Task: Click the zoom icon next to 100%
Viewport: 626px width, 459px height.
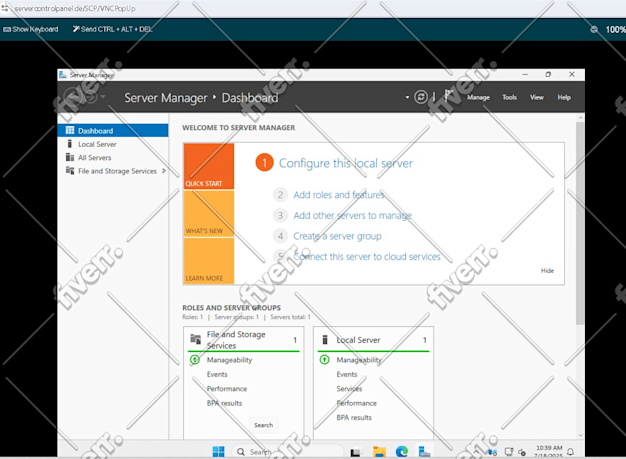Action: pos(594,30)
